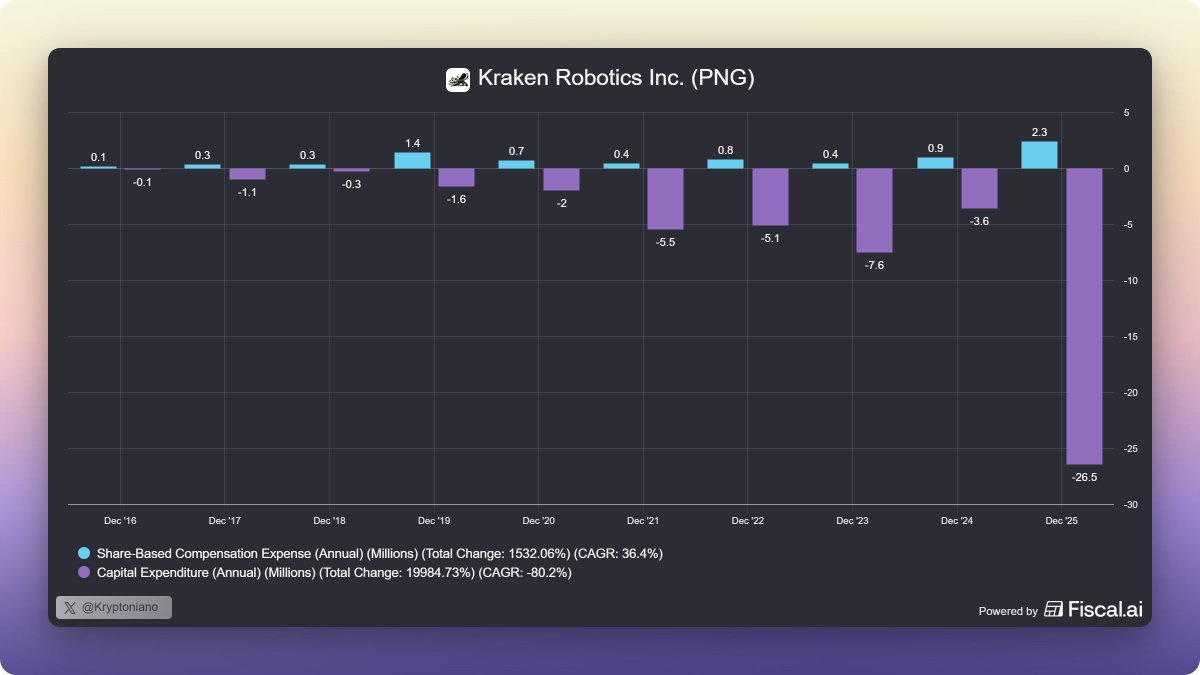Click the data label 1.4
Screen dimensions: 1200x675
(412, 141)
